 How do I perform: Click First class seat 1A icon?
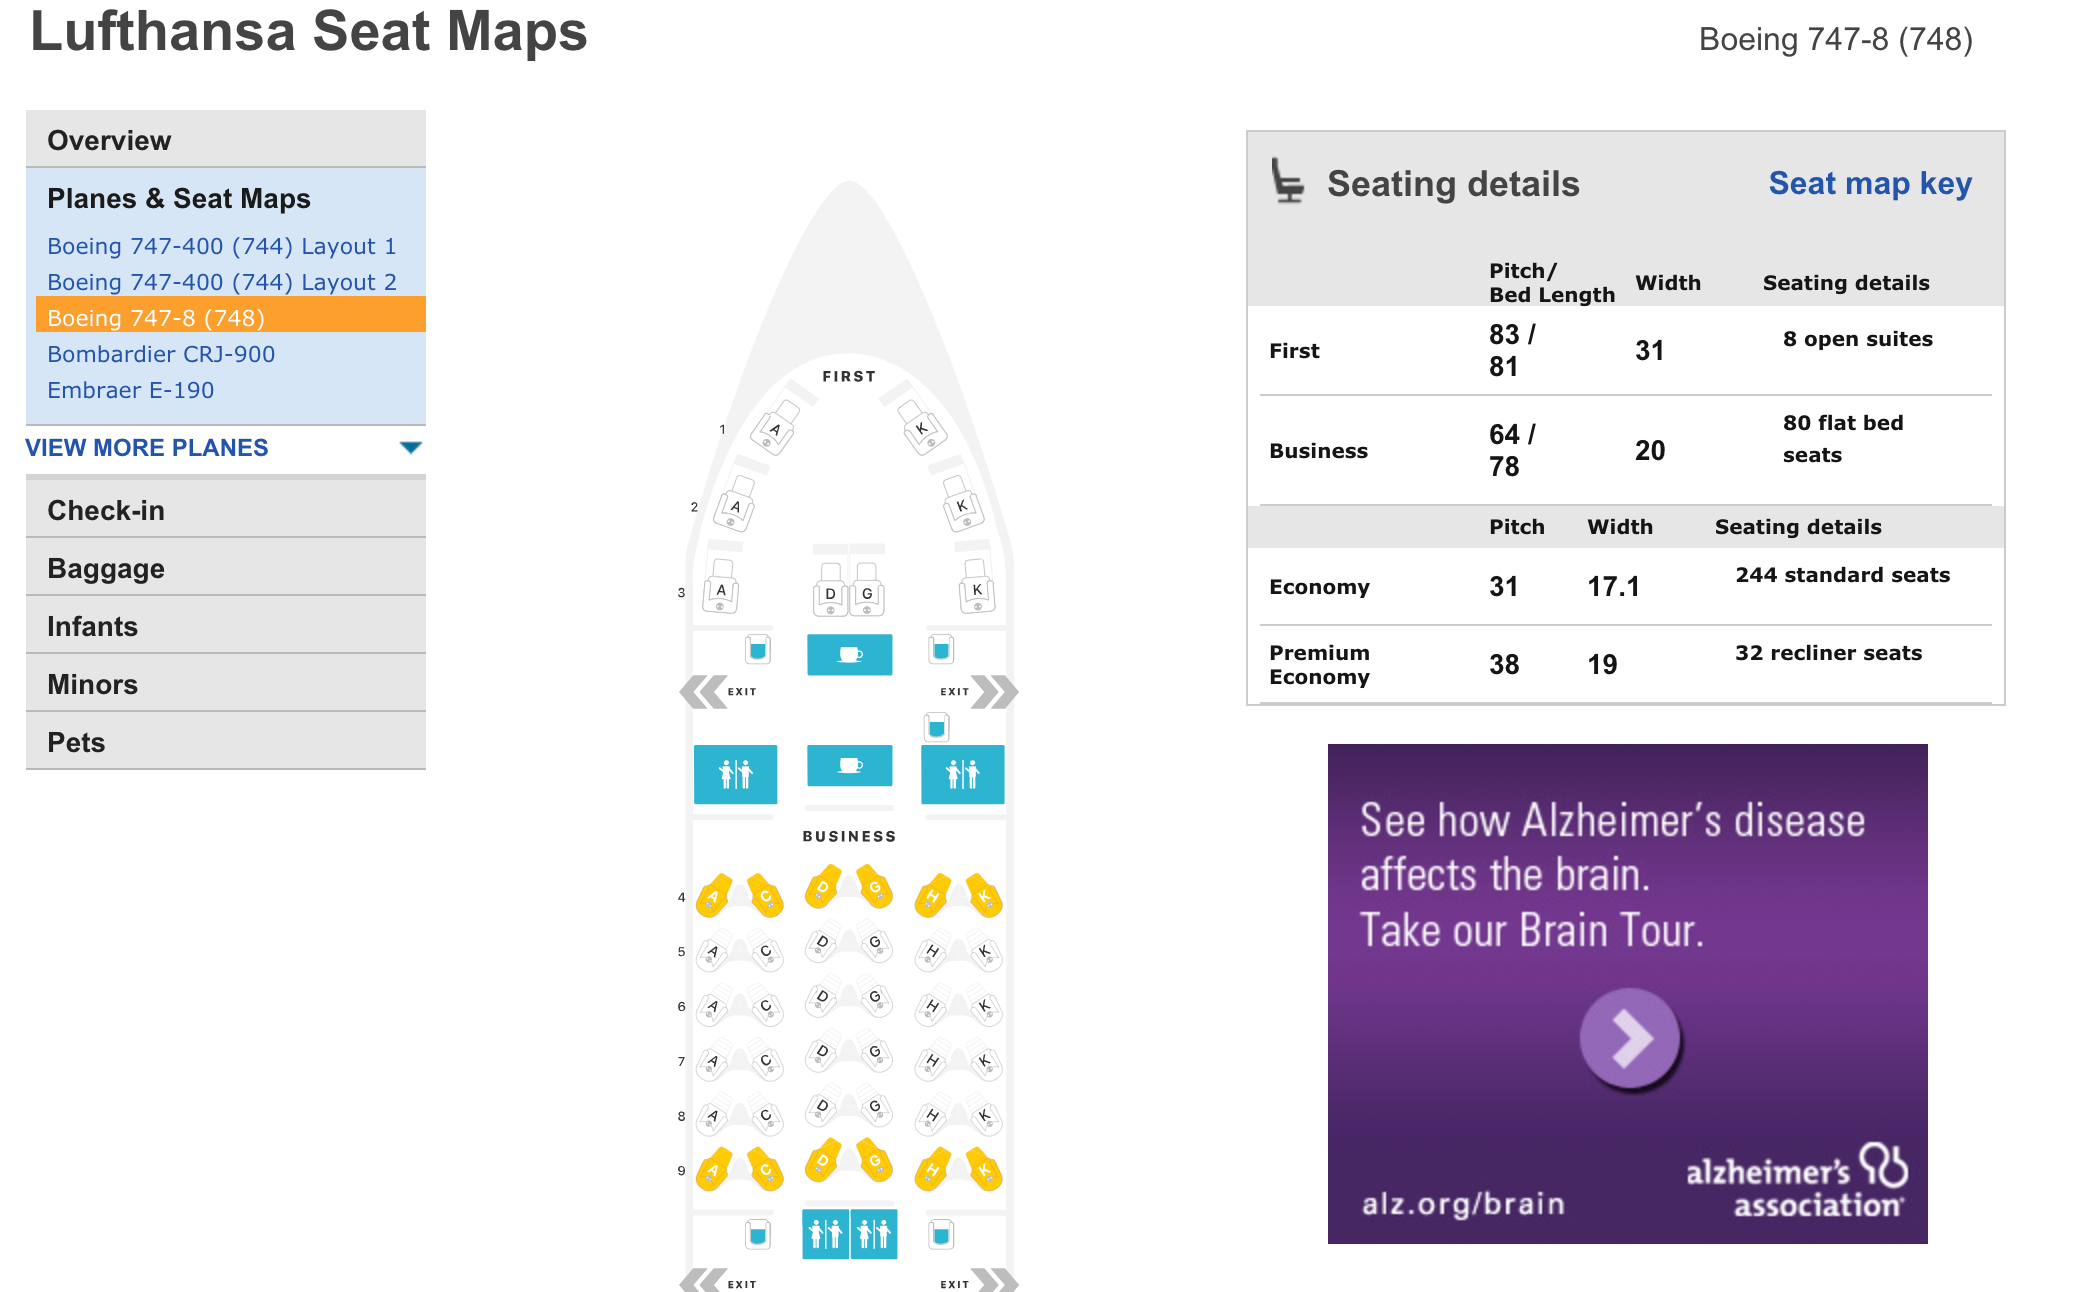click(x=775, y=429)
